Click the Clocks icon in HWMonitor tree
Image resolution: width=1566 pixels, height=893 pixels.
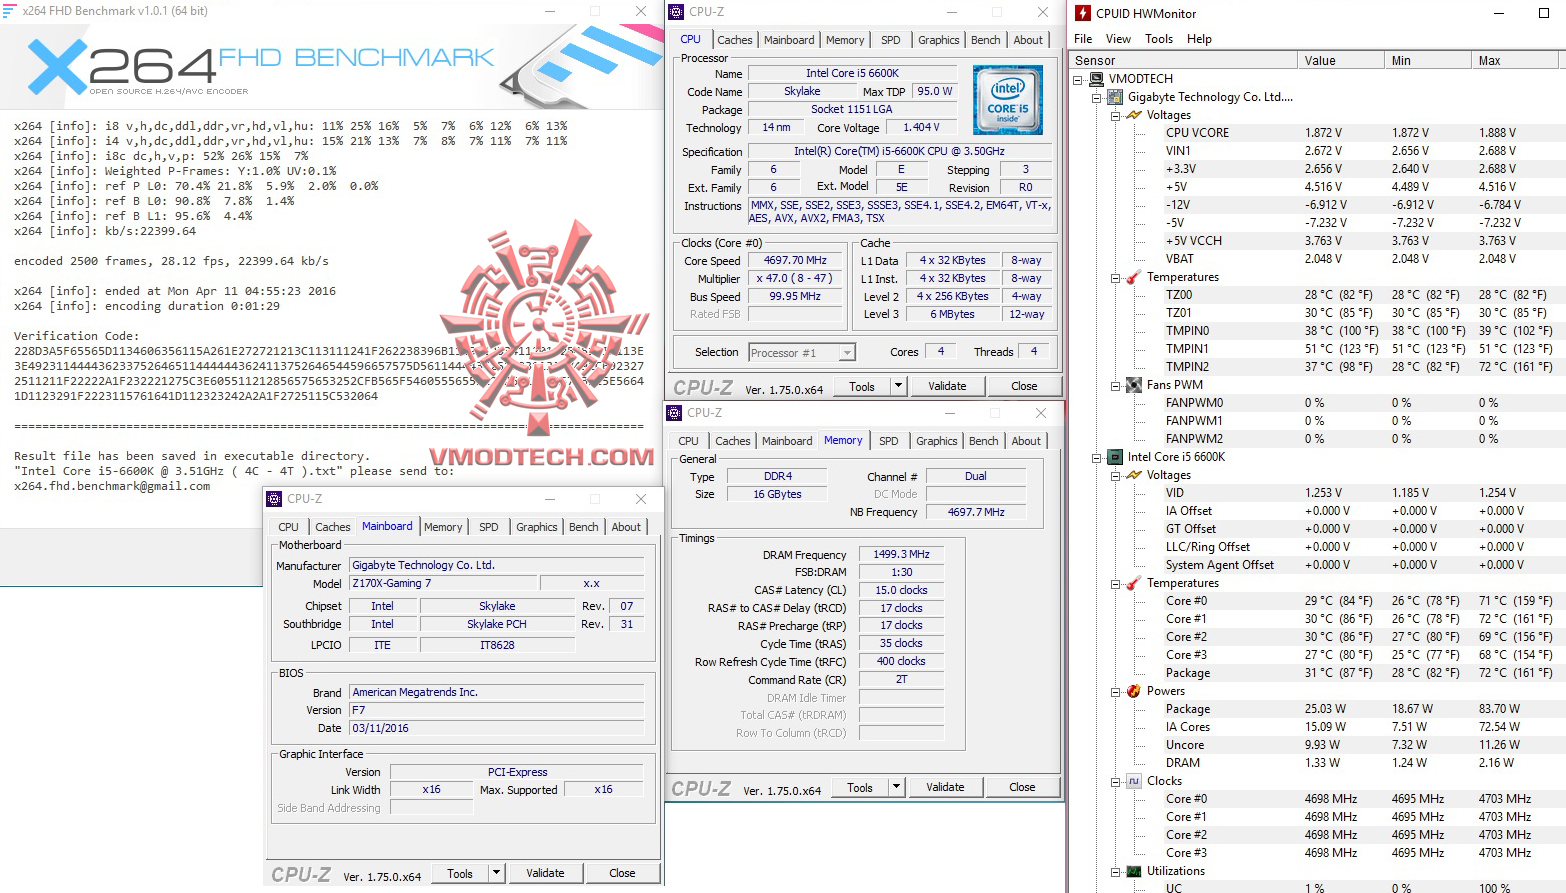click(1134, 781)
